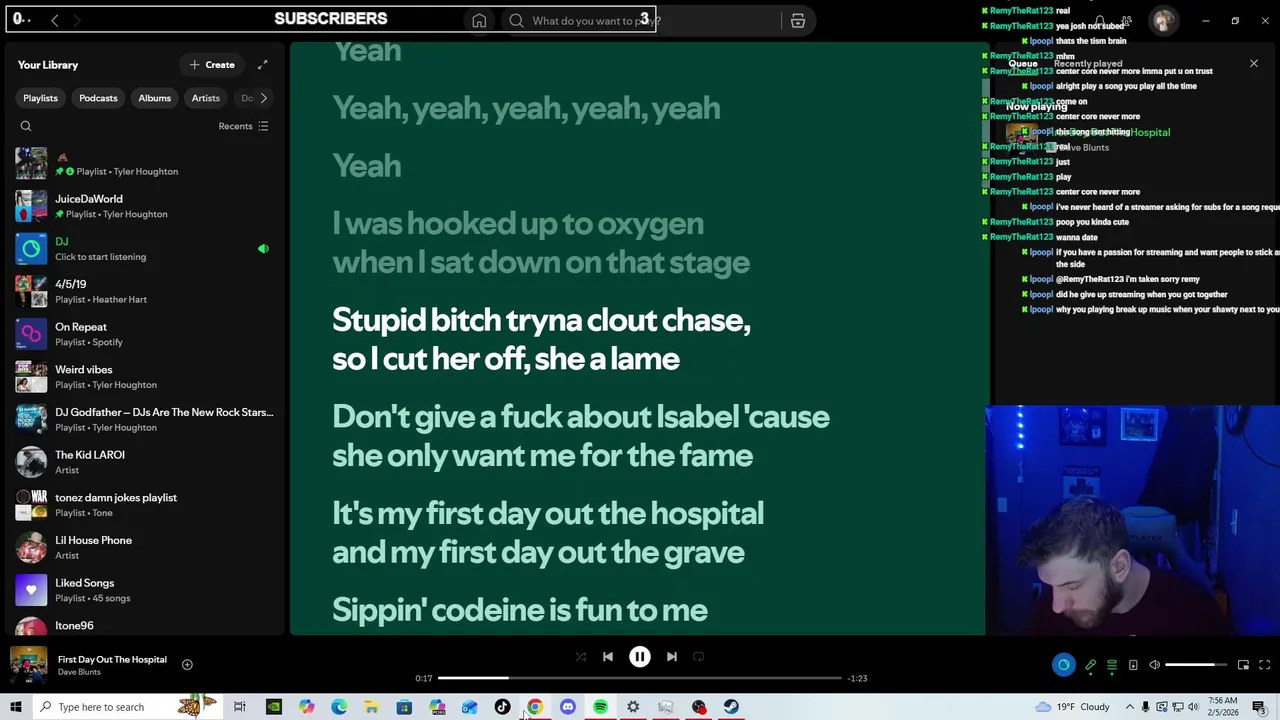
Task: Open the ltone96 library entry
Action: coord(145,626)
